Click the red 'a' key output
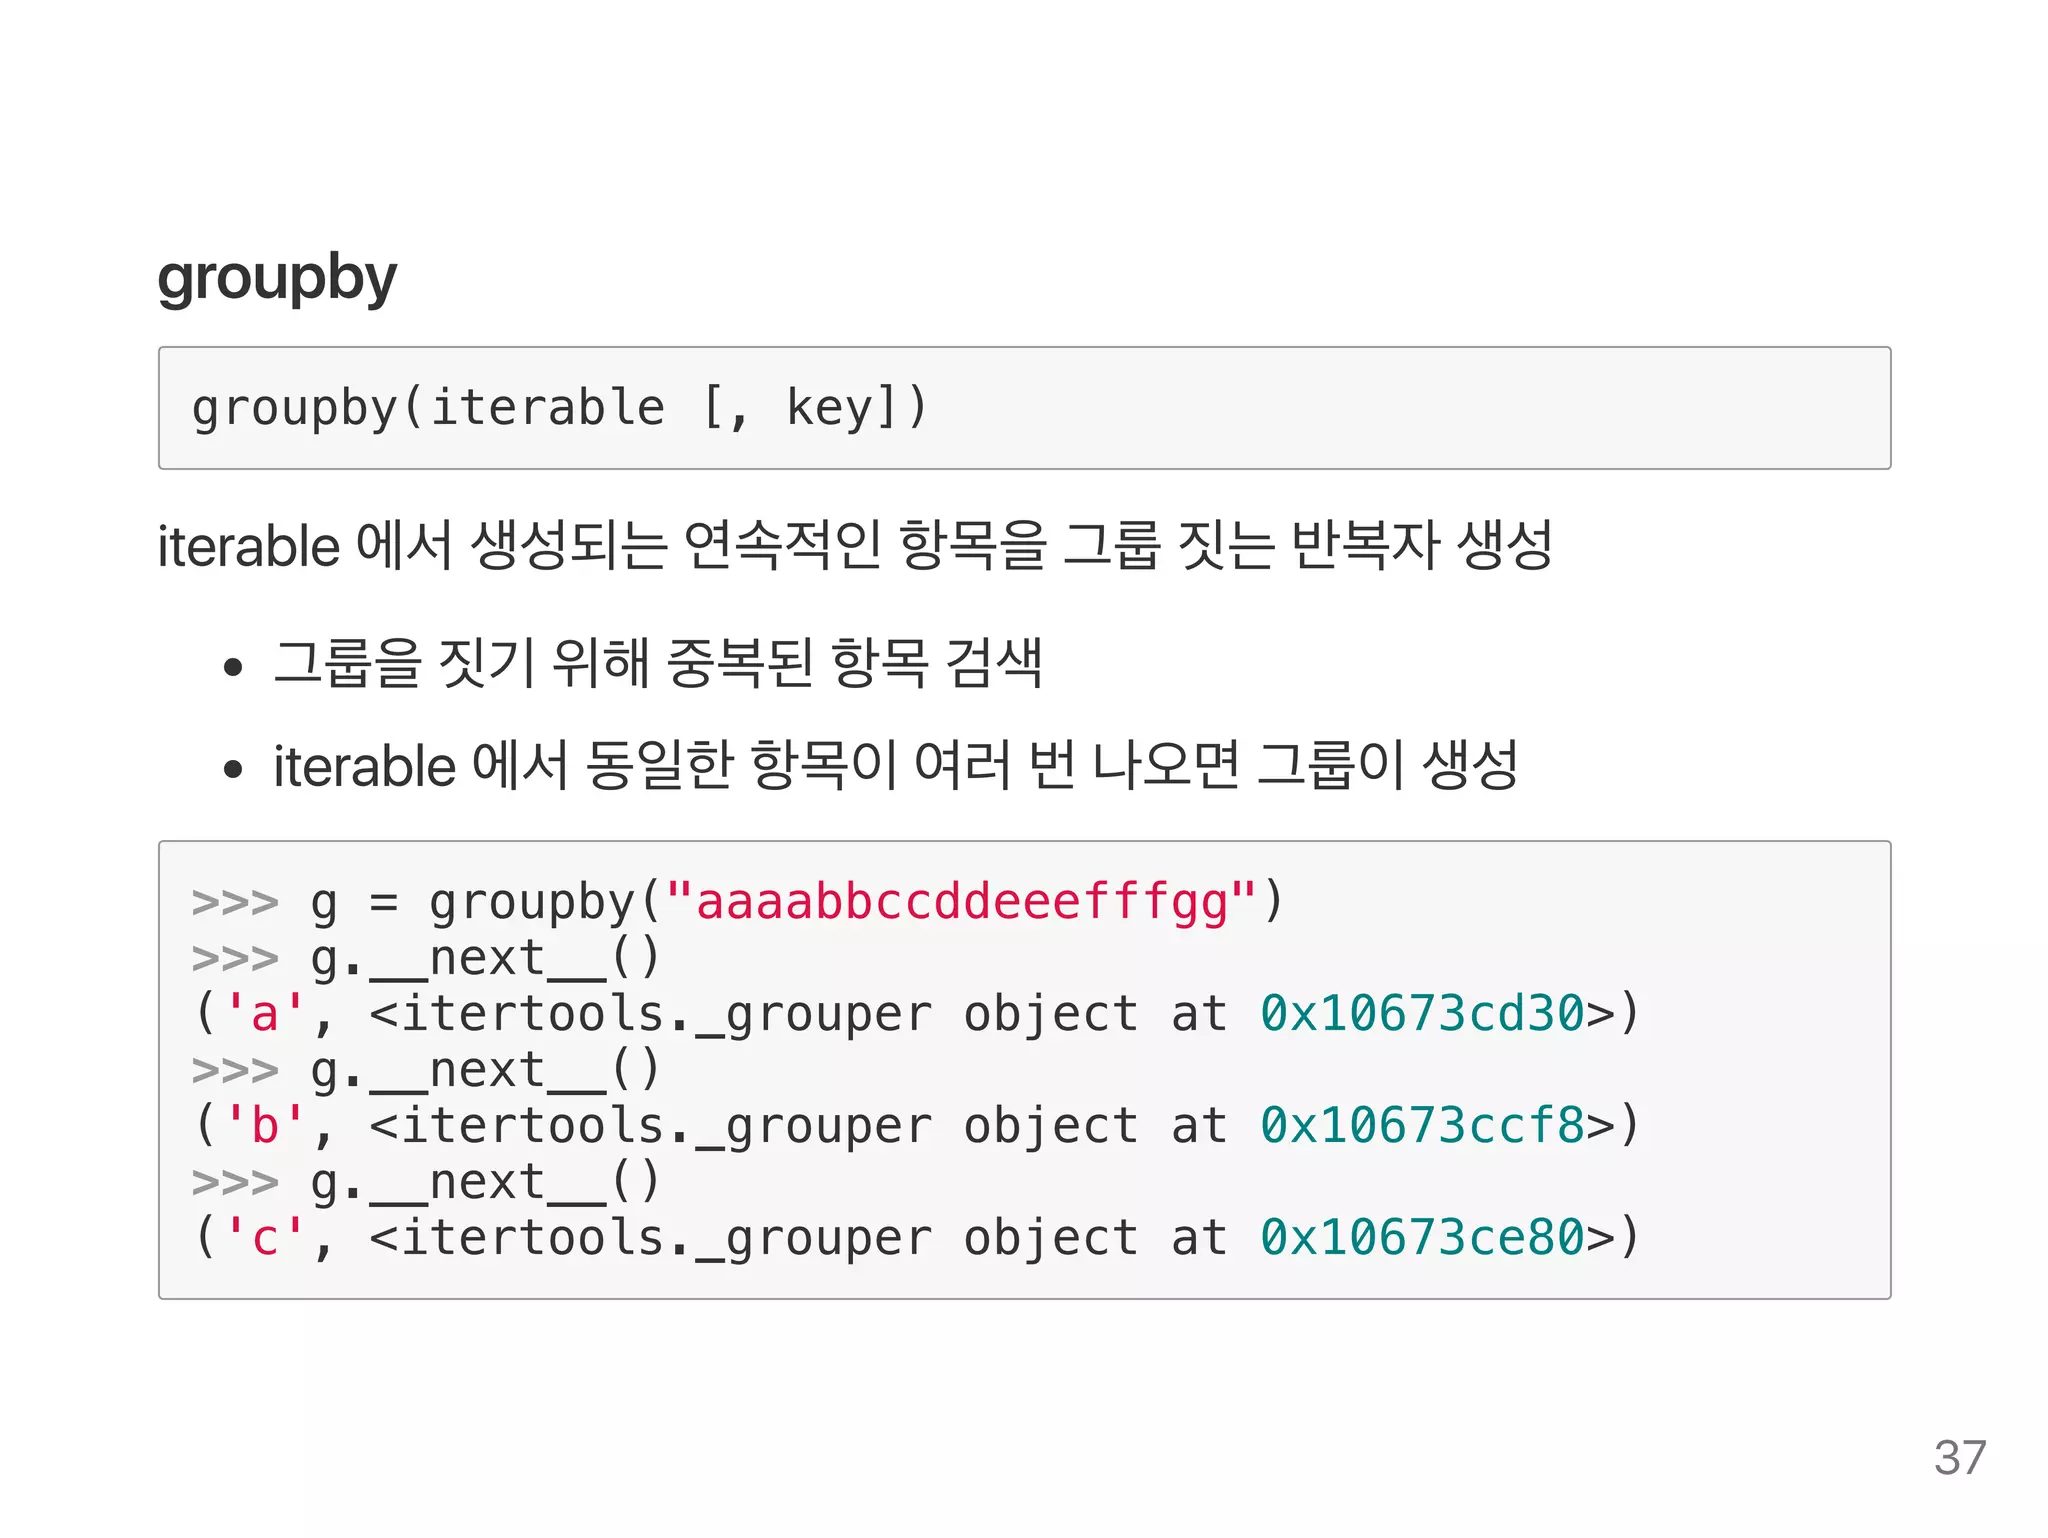The image size is (2048, 1538). (x=265, y=1014)
